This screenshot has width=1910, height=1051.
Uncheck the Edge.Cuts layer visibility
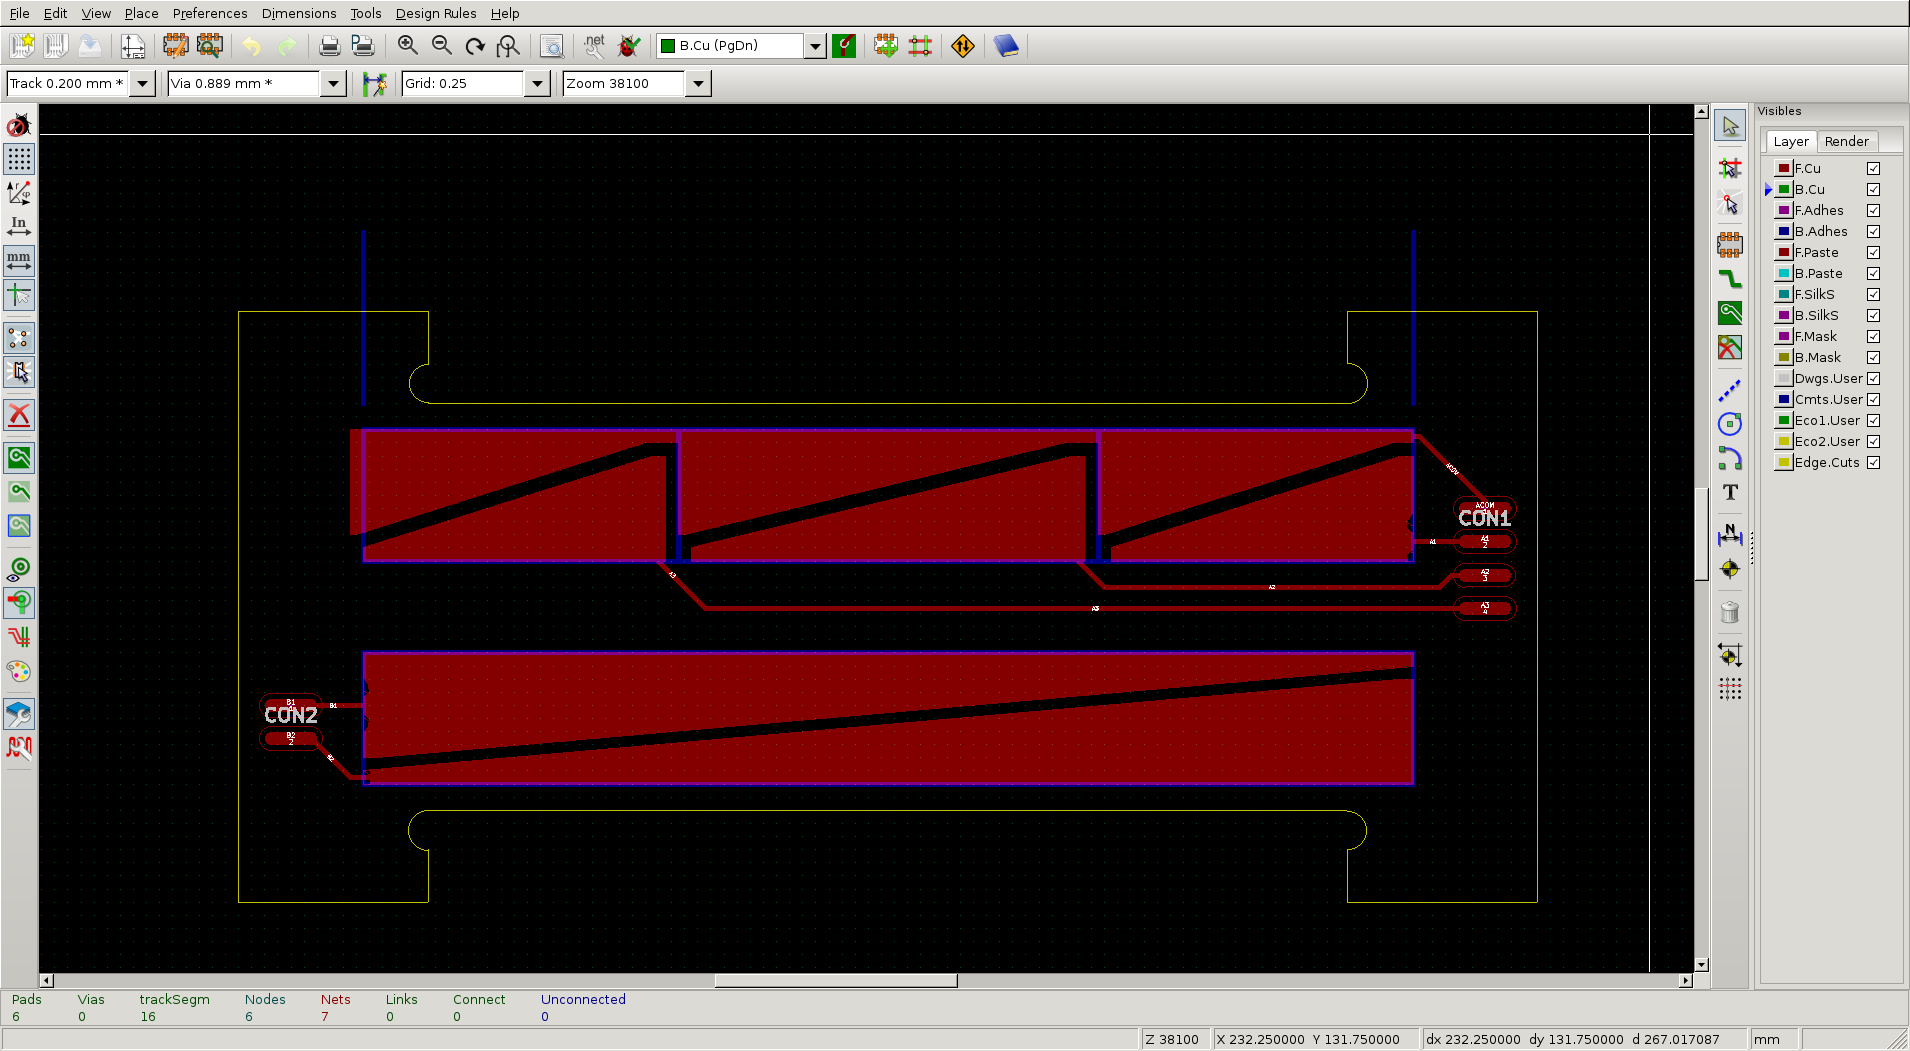coord(1873,463)
